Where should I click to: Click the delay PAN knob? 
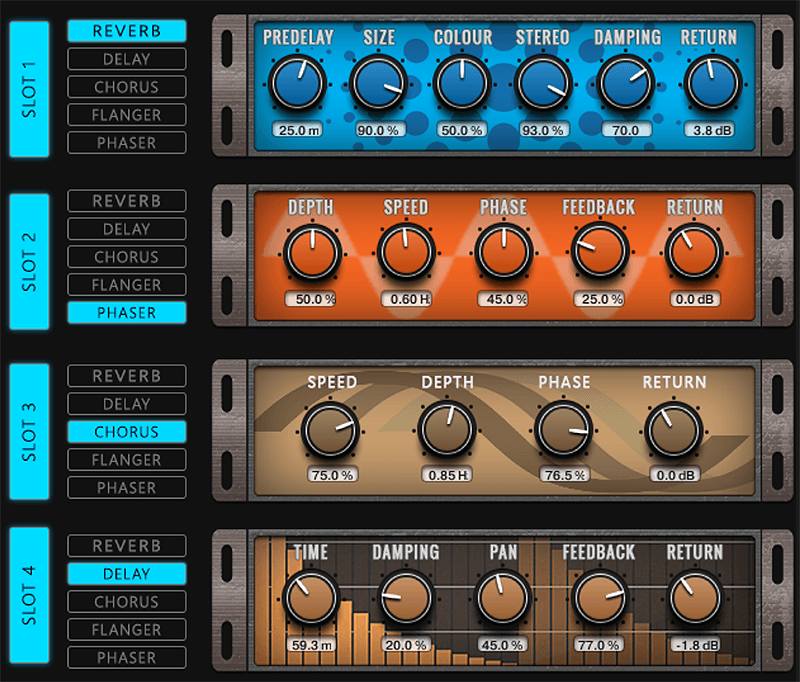[x=504, y=598]
